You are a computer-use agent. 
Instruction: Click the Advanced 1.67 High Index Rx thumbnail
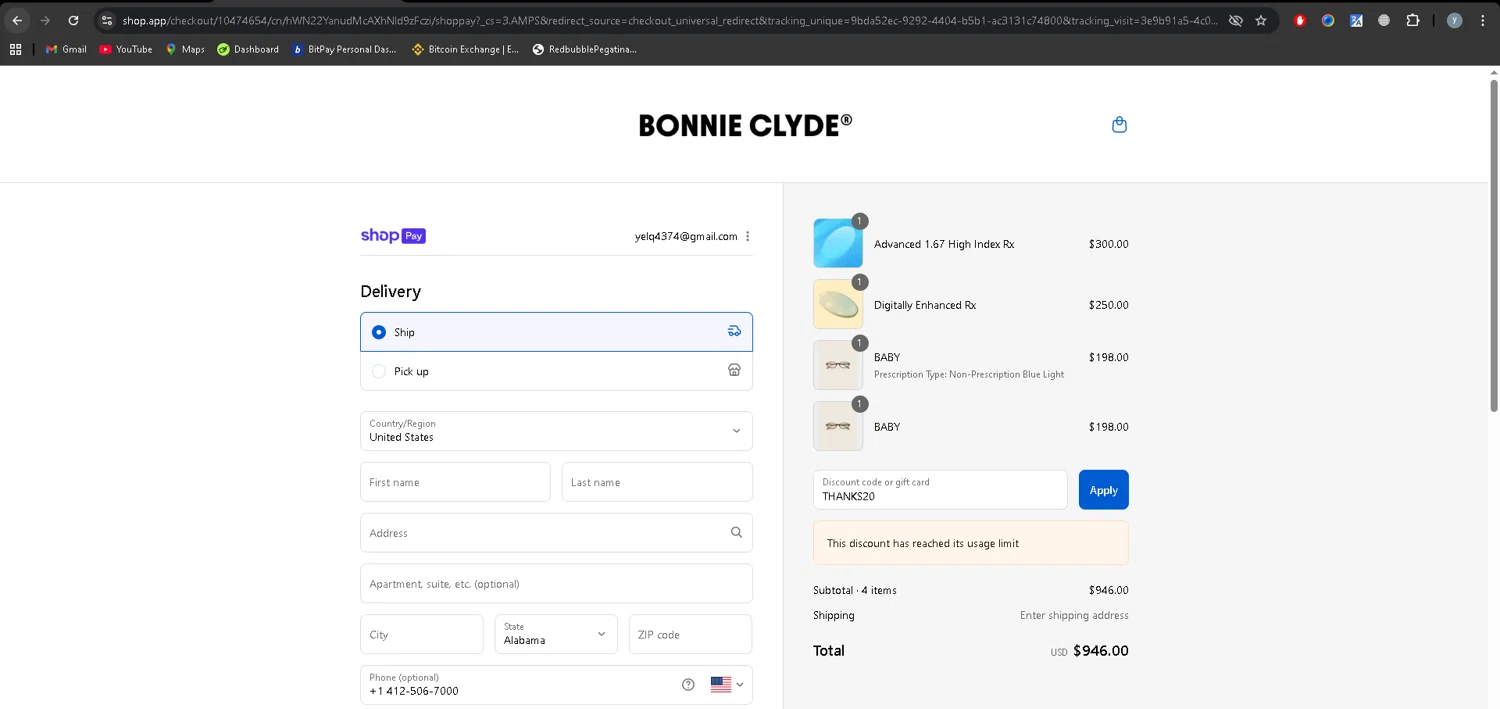click(x=838, y=243)
